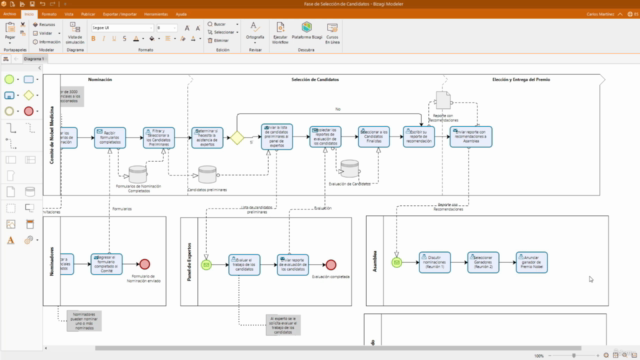
Task: Open the font size combo box
Action: point(167,28)
